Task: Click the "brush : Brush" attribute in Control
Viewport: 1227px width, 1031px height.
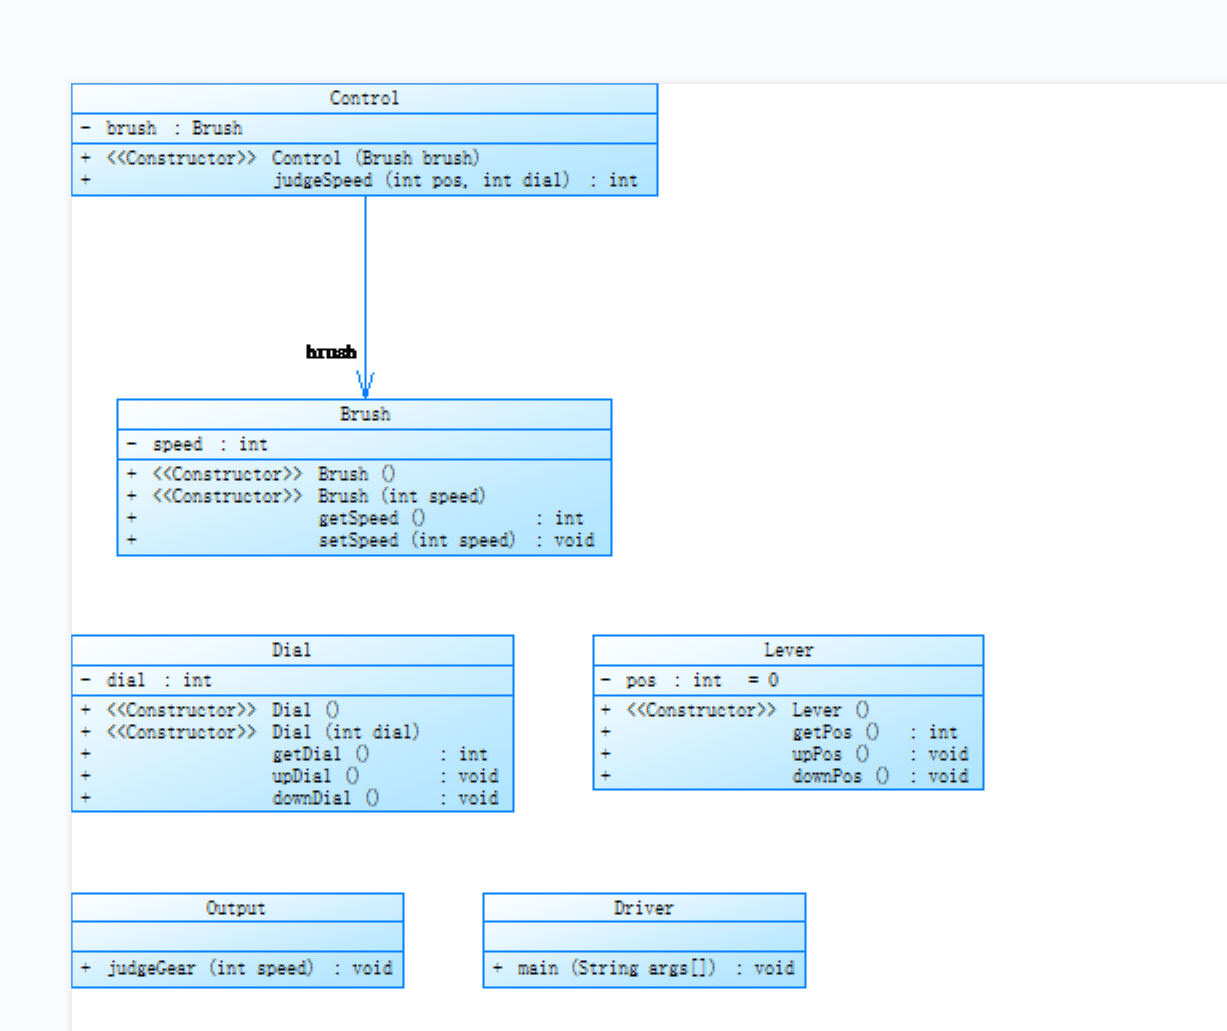Action: [x=162, y=128]
